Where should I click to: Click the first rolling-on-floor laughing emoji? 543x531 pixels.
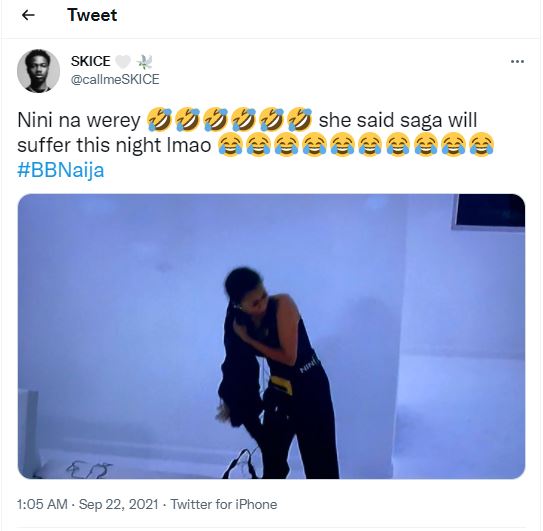[159, 120]
